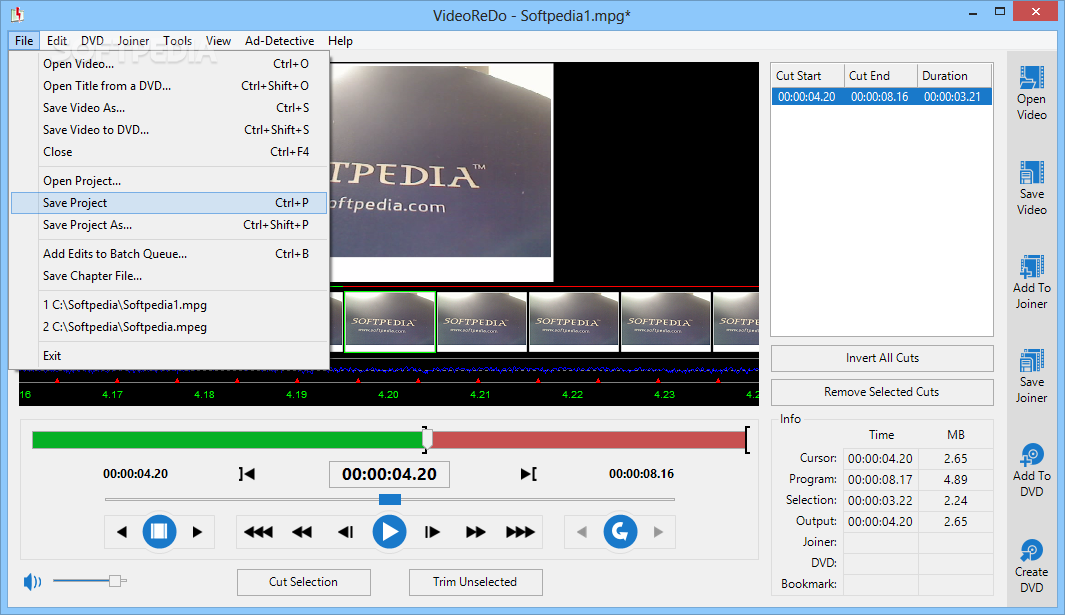The image size is (1065, 615).
Task: Click the Open Video sidebar icon
Action: click(x=1031, y=77)
